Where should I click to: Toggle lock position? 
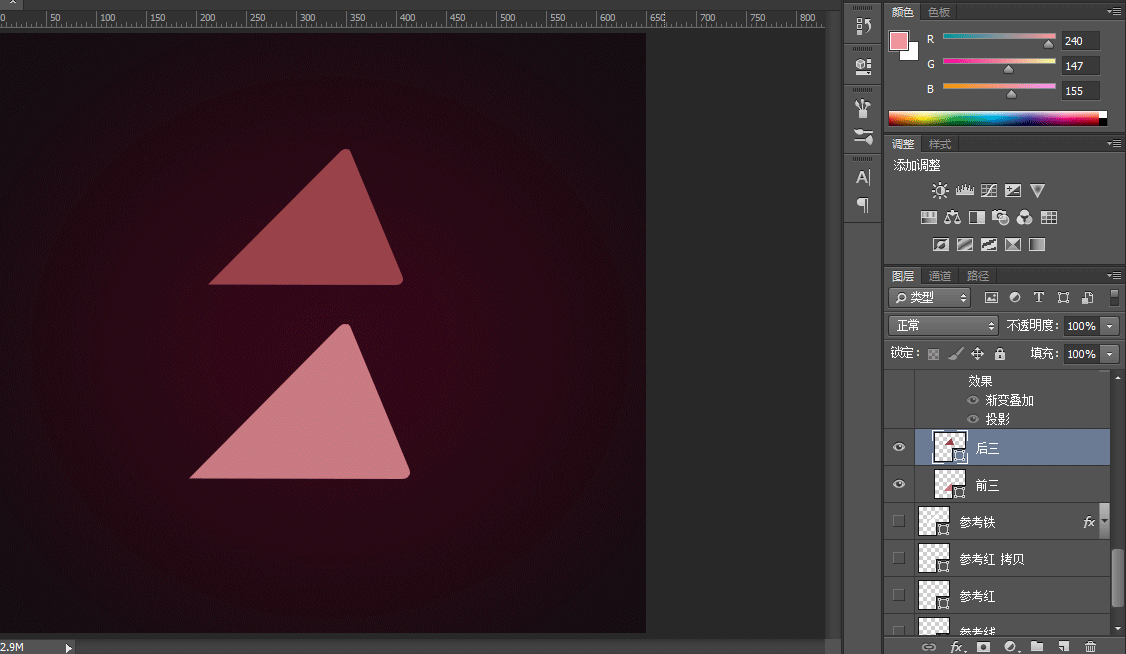[977, 354]
